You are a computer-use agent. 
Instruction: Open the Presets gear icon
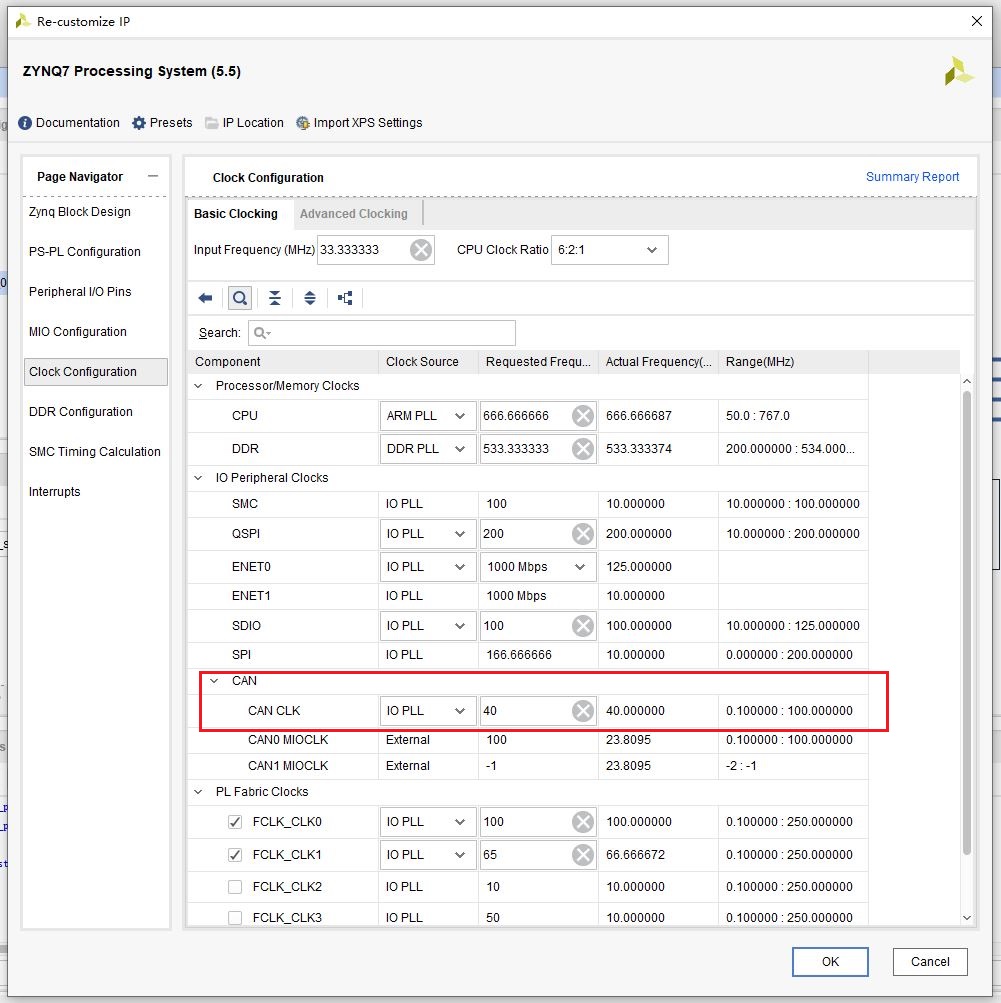[139, 123]
